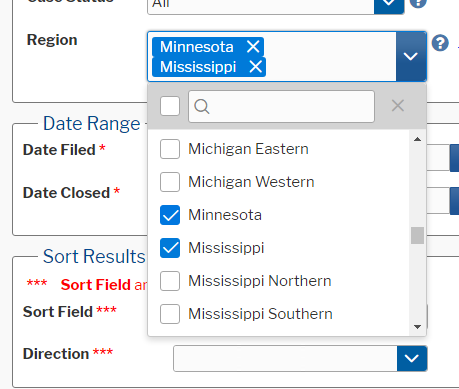Screen dimensions: 459x389
Task: Collapse the Region dropdown chevron
Action: point(411,56)
